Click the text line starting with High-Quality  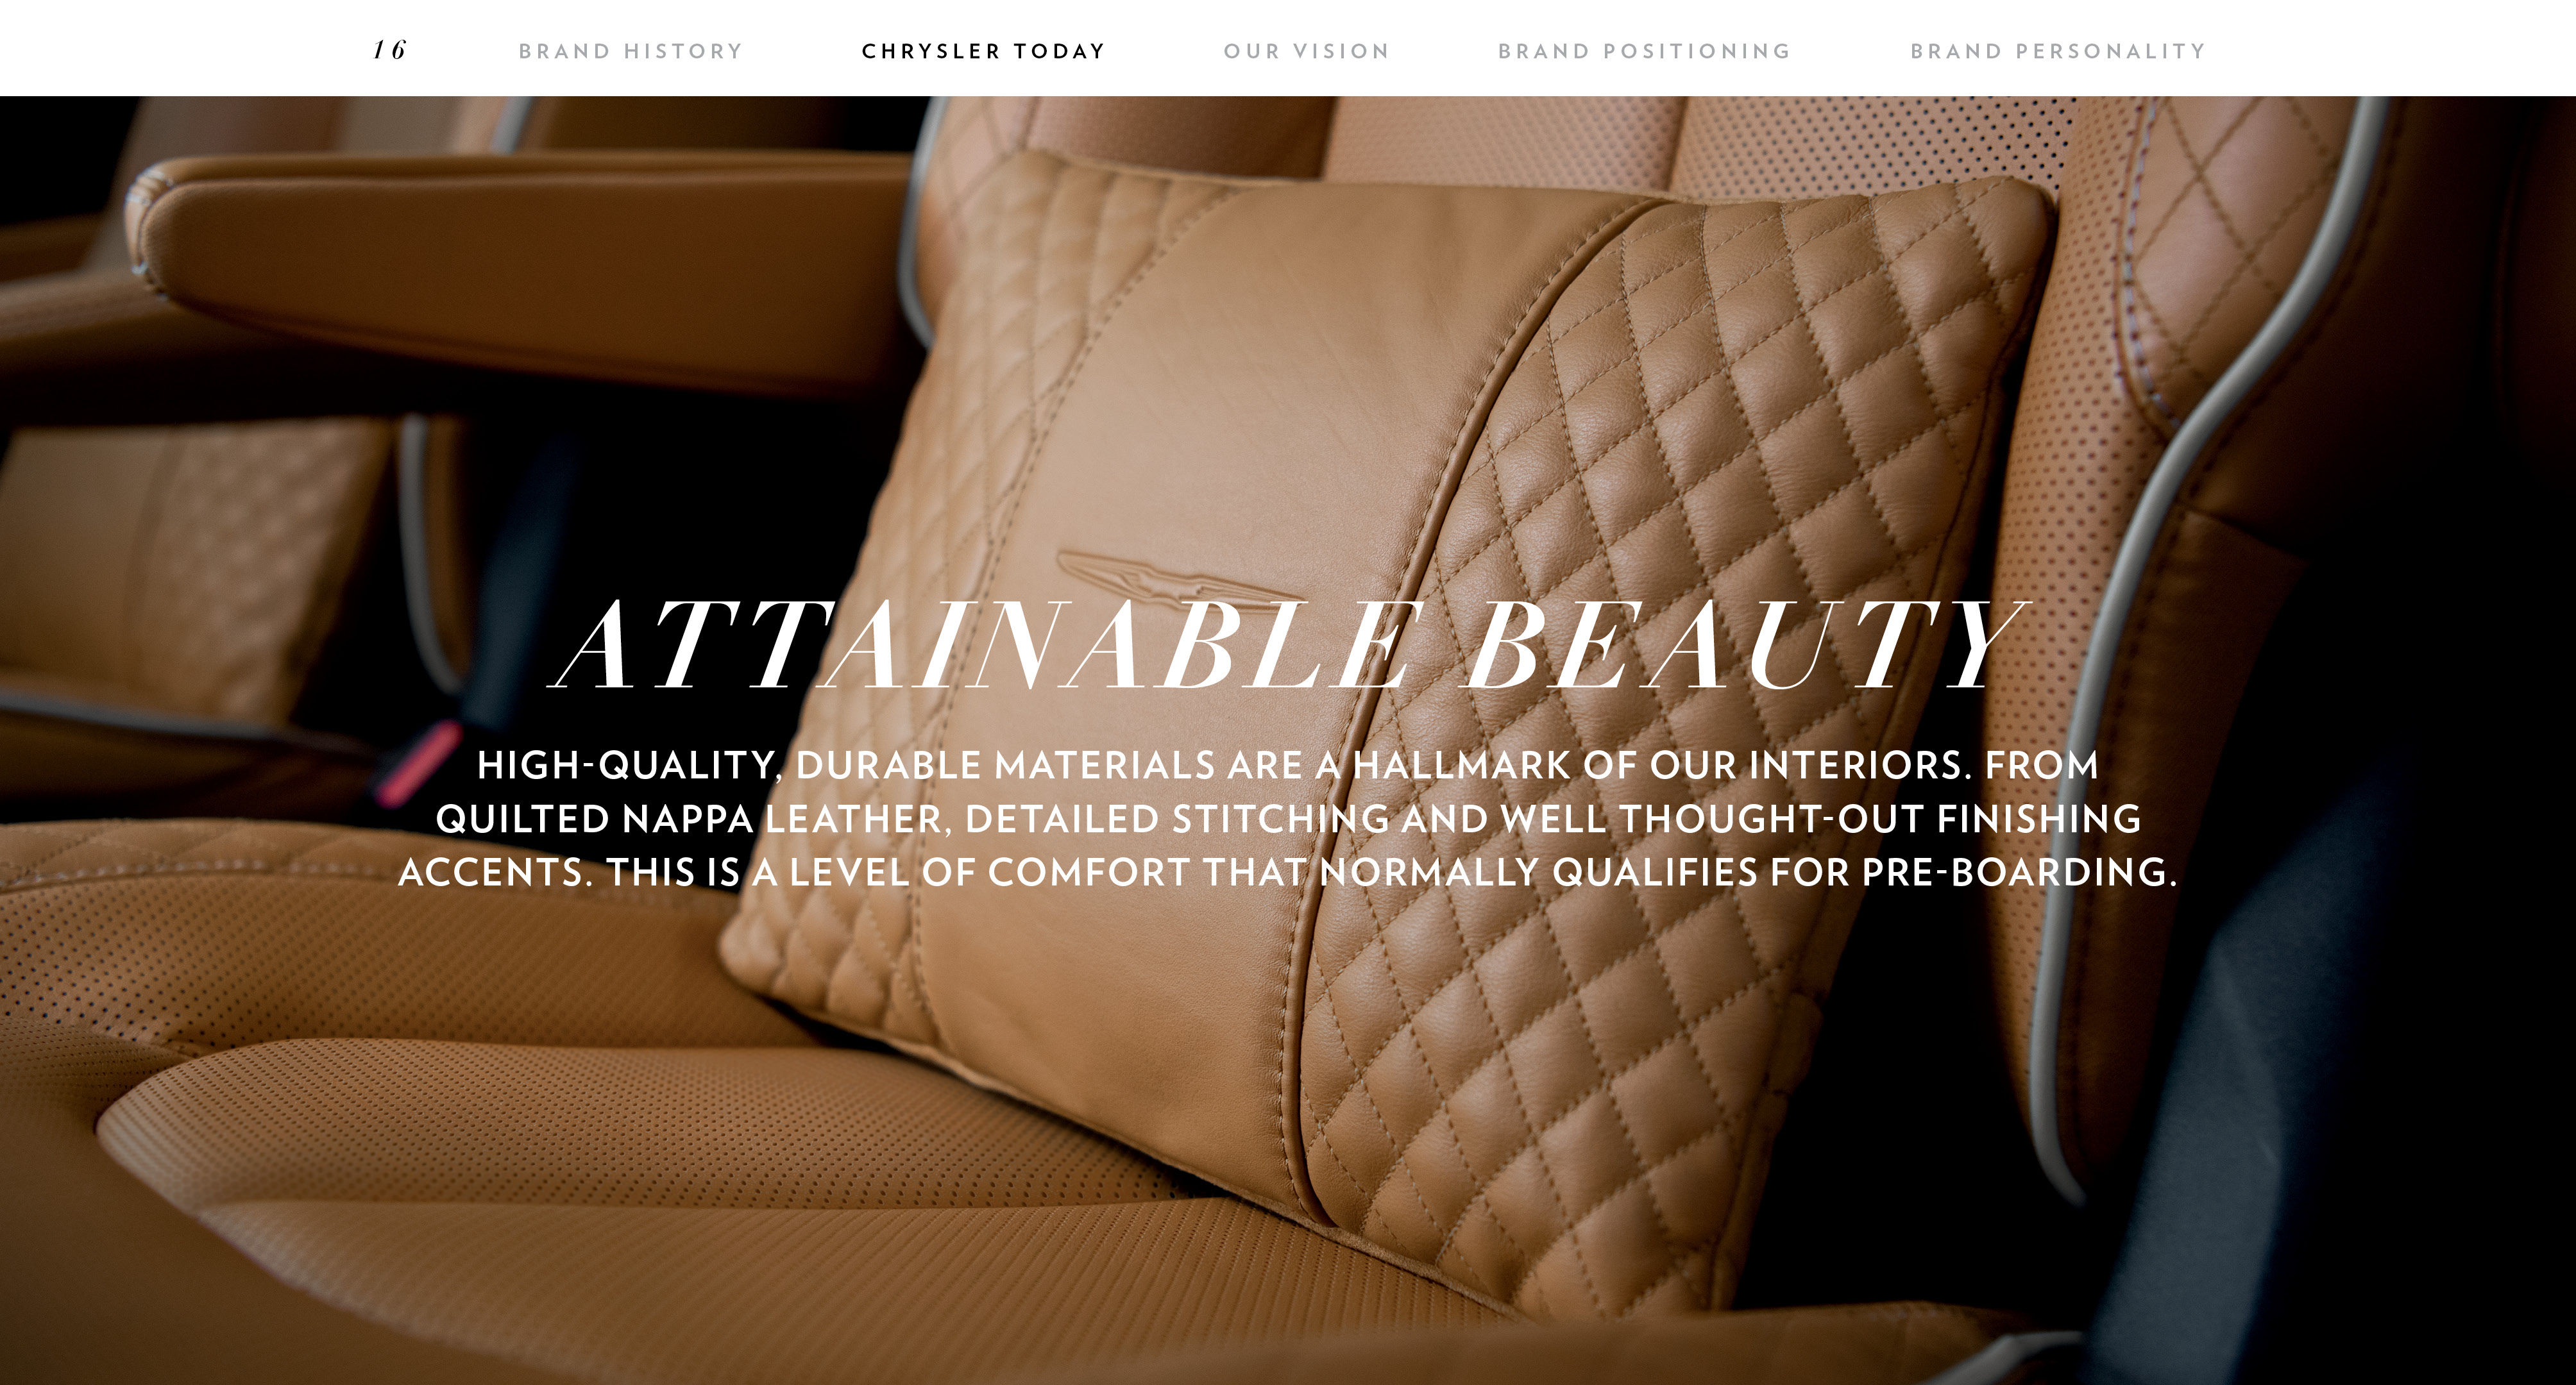pos(1288,765)
